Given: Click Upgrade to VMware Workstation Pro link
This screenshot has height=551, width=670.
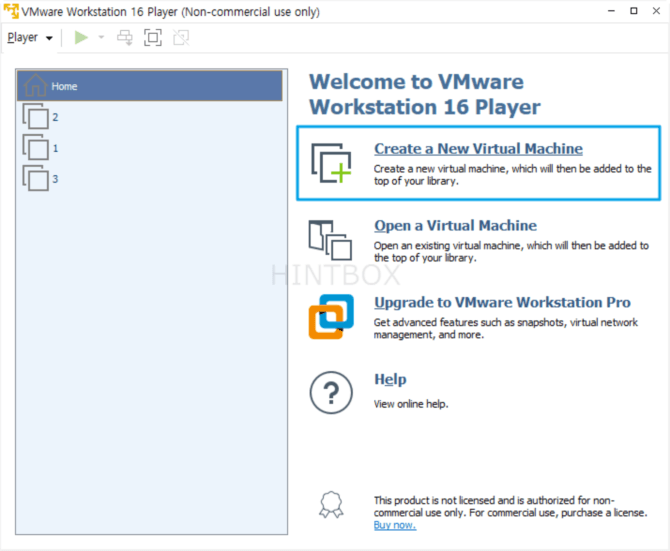Looking at the screenshot, I should 502,302.
